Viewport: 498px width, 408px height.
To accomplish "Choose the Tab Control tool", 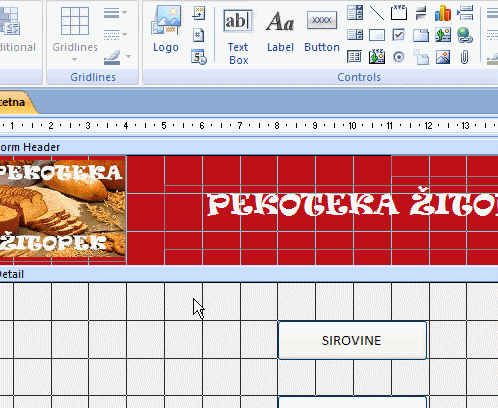I will pyautogui.click(x=421, y=35).
